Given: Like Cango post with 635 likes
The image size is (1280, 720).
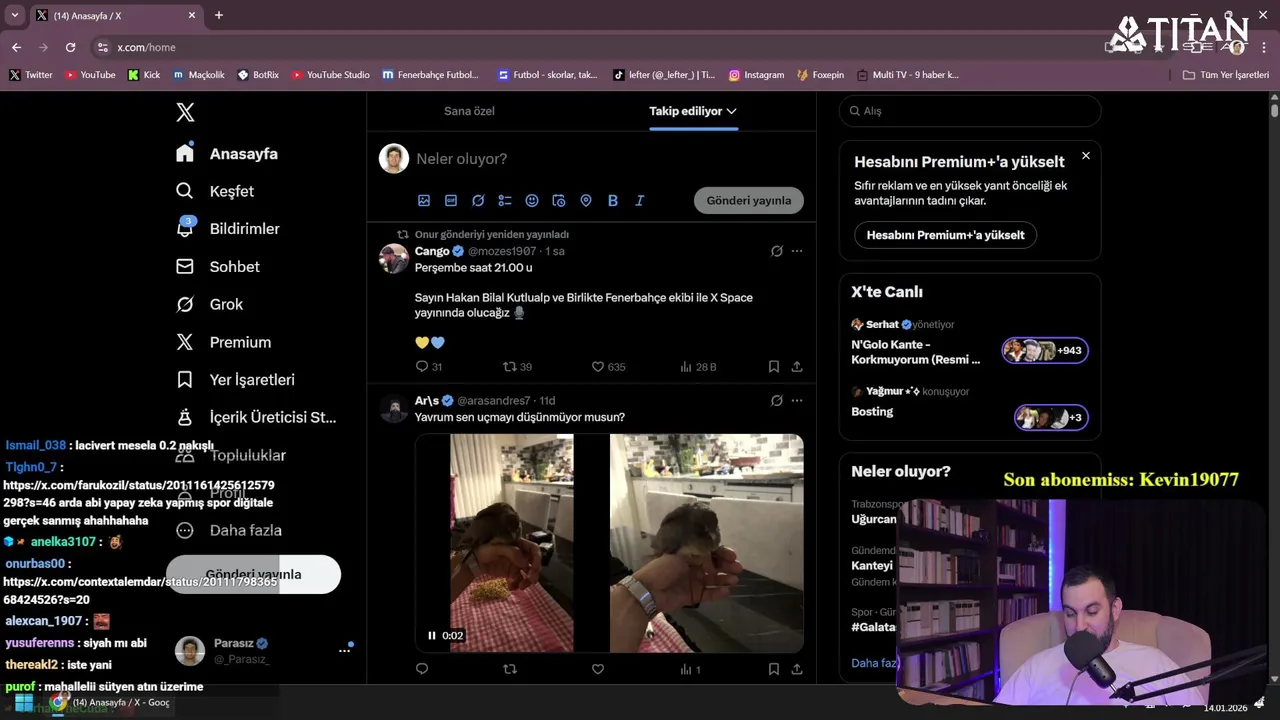Looking at the screenshot, I should [608, 367].
